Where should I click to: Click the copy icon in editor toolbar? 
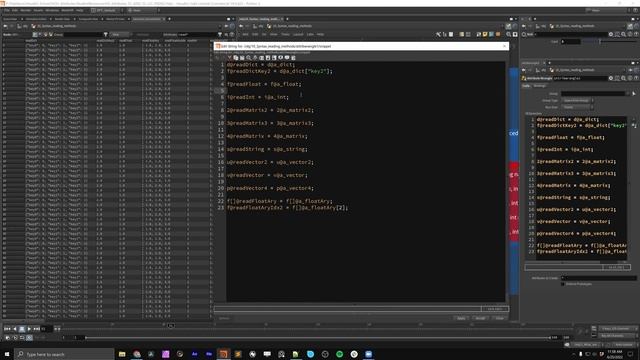[236, 58]
